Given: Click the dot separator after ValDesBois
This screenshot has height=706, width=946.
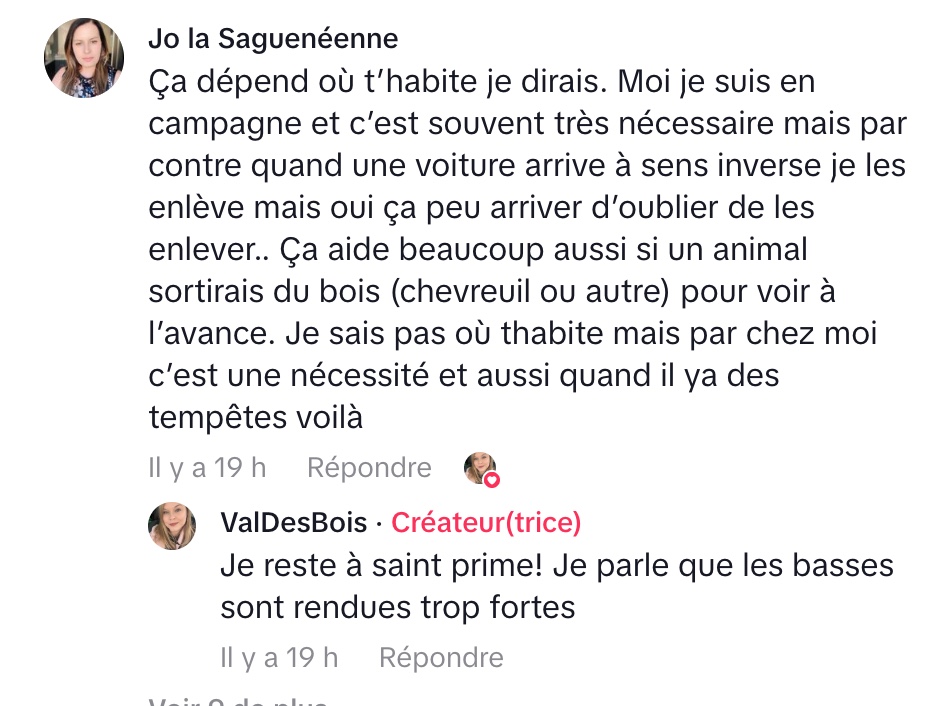Looking at the screenshot, I should [379, 522].
